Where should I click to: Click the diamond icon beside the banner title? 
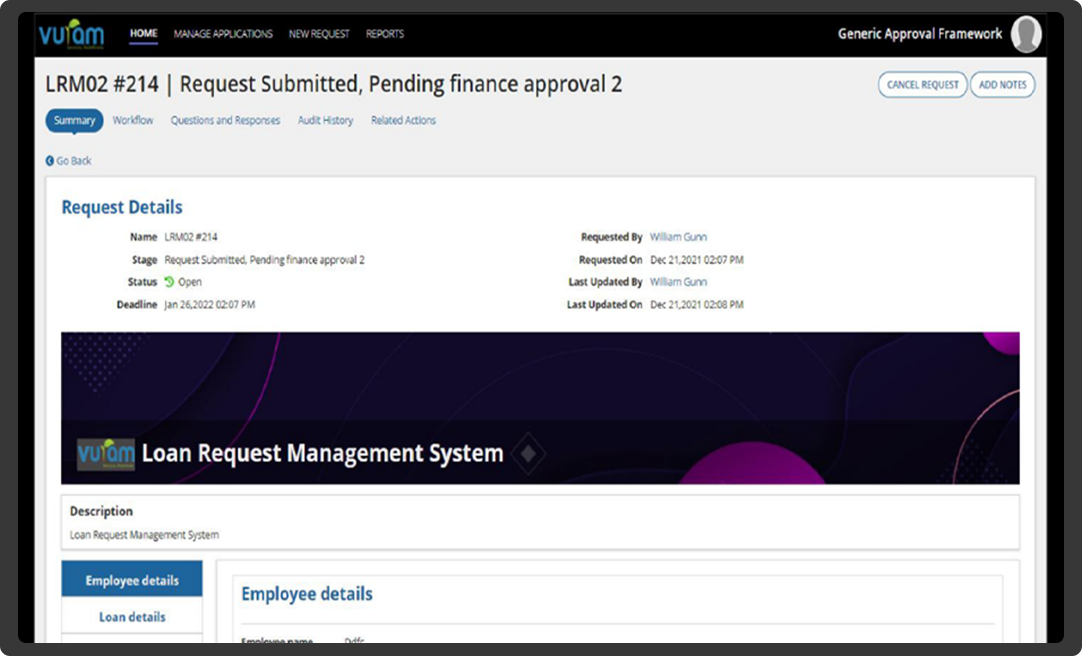tap(528, 454)
